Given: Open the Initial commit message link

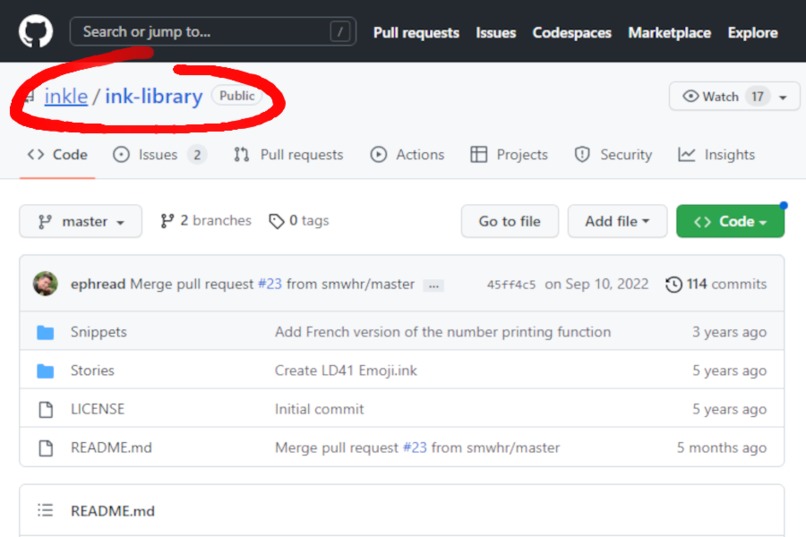Looking at the screenshot, I should pos(319,409).
